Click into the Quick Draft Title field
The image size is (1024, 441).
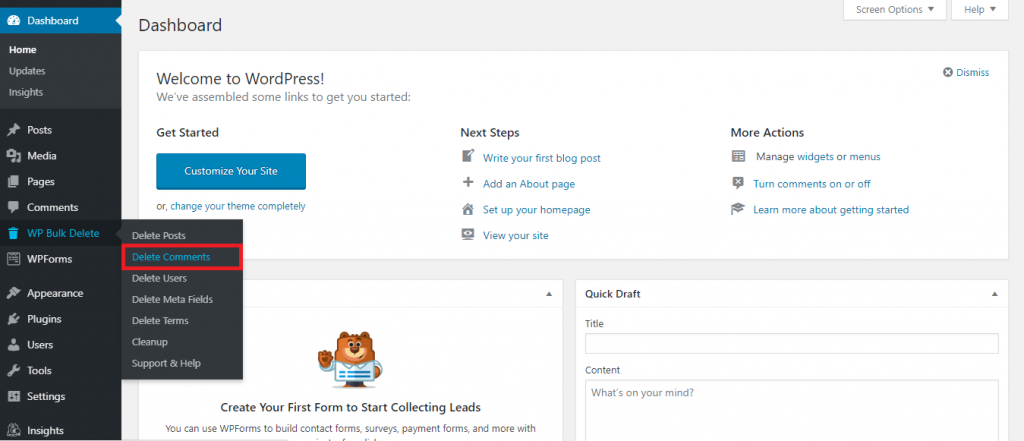click(791, 343)
